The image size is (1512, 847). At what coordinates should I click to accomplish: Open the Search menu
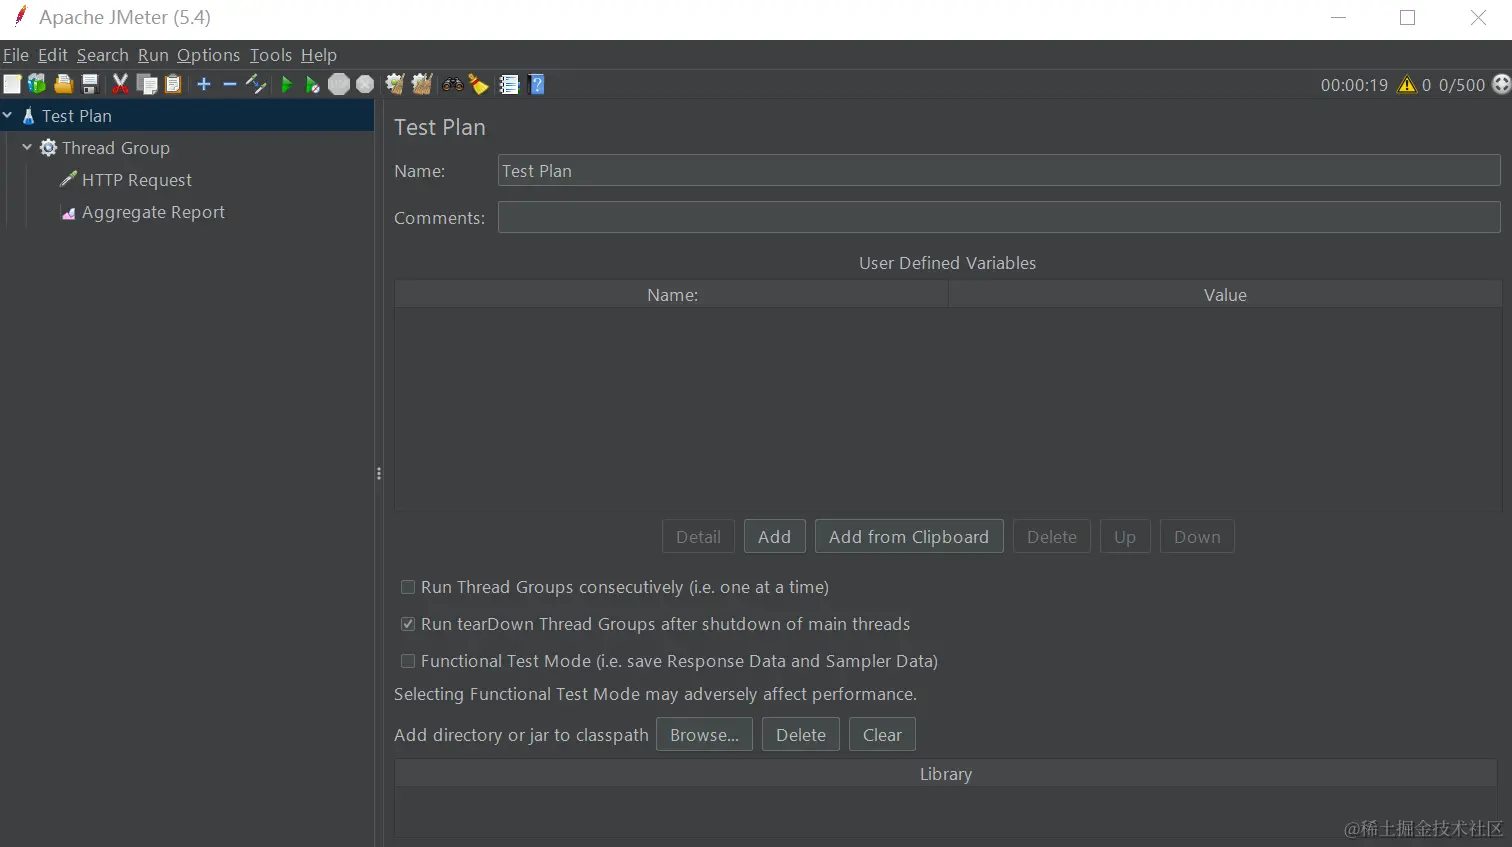[x=103, y=55]
